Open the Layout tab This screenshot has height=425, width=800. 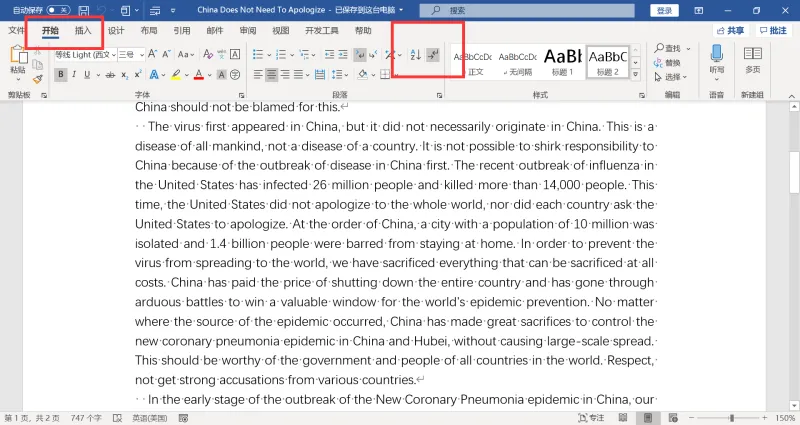[x=149, y=31]
